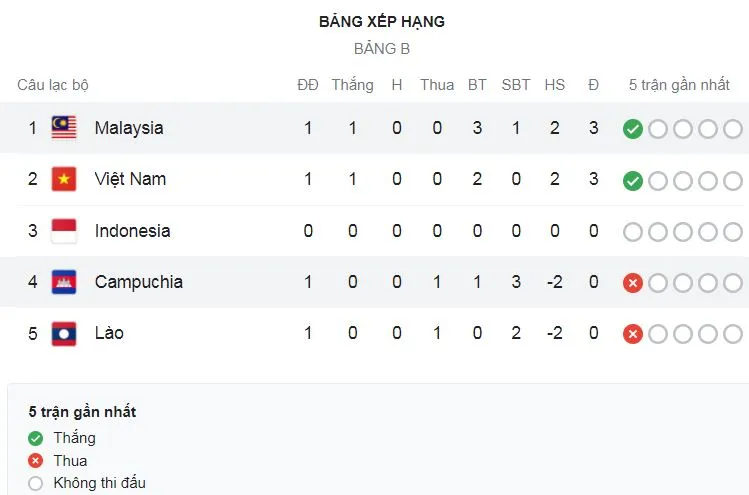Open the Malaysia team name link
This screenshot has width=749, height=495.
click(x=129, y=128)
